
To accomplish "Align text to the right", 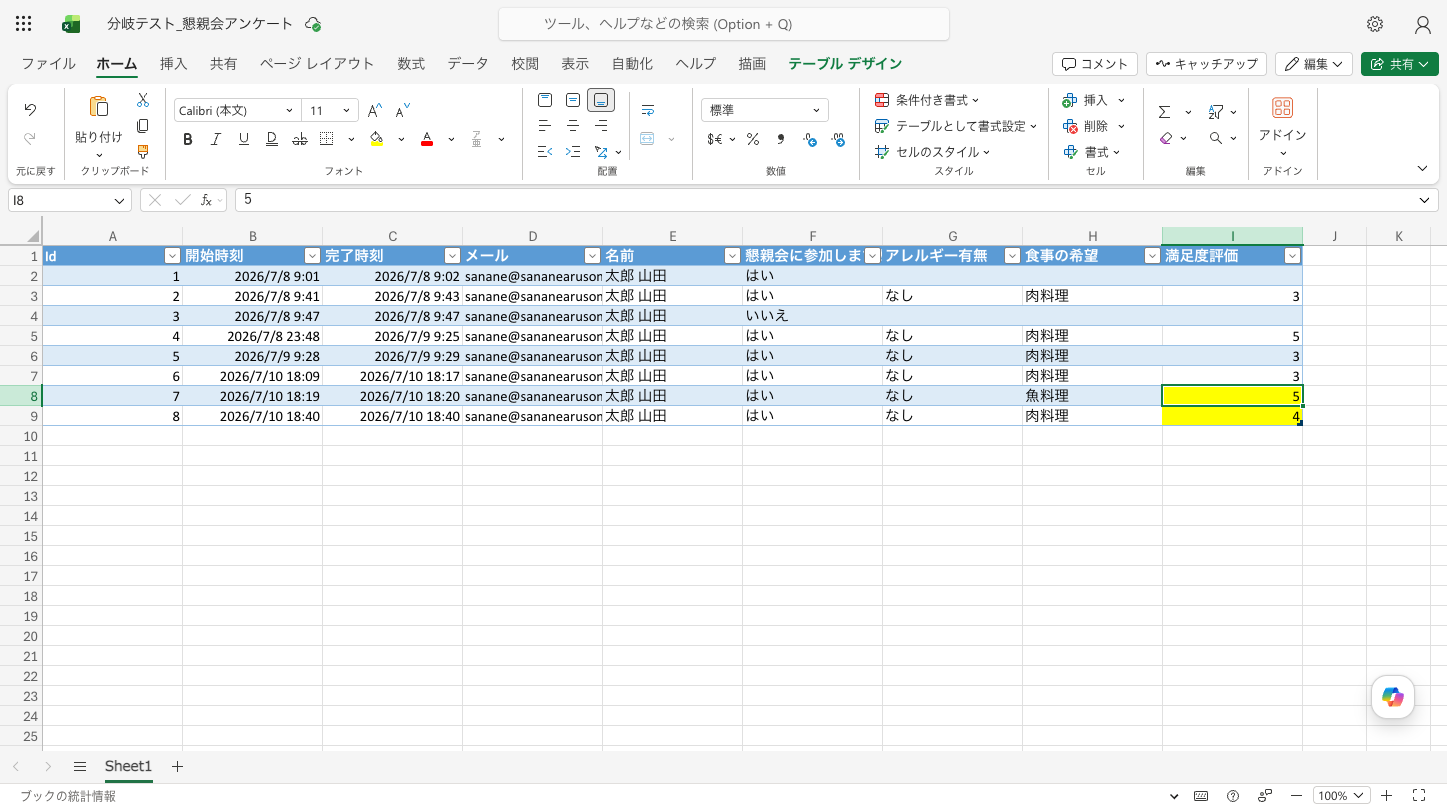I will click(x=601, y=126).
